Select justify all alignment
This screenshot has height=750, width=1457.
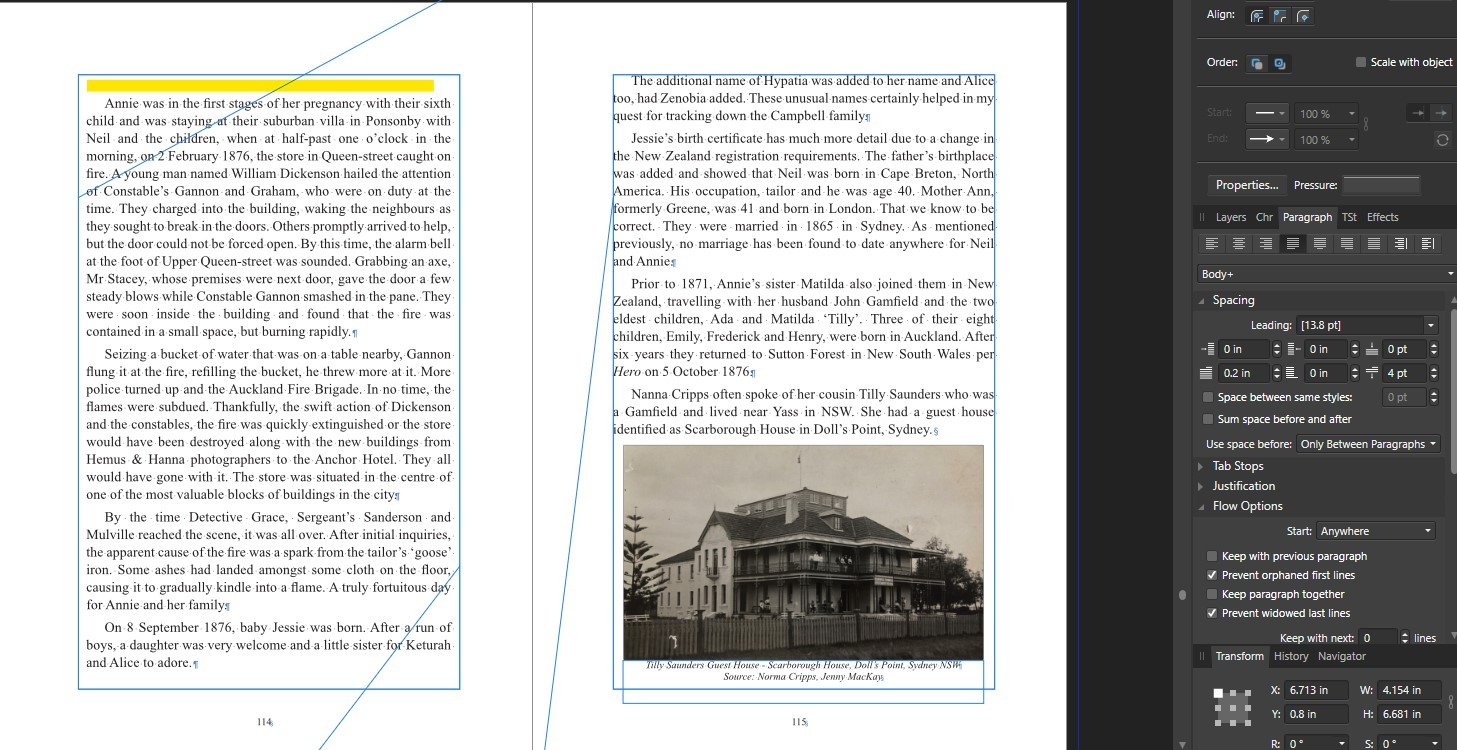[1373, 243]
